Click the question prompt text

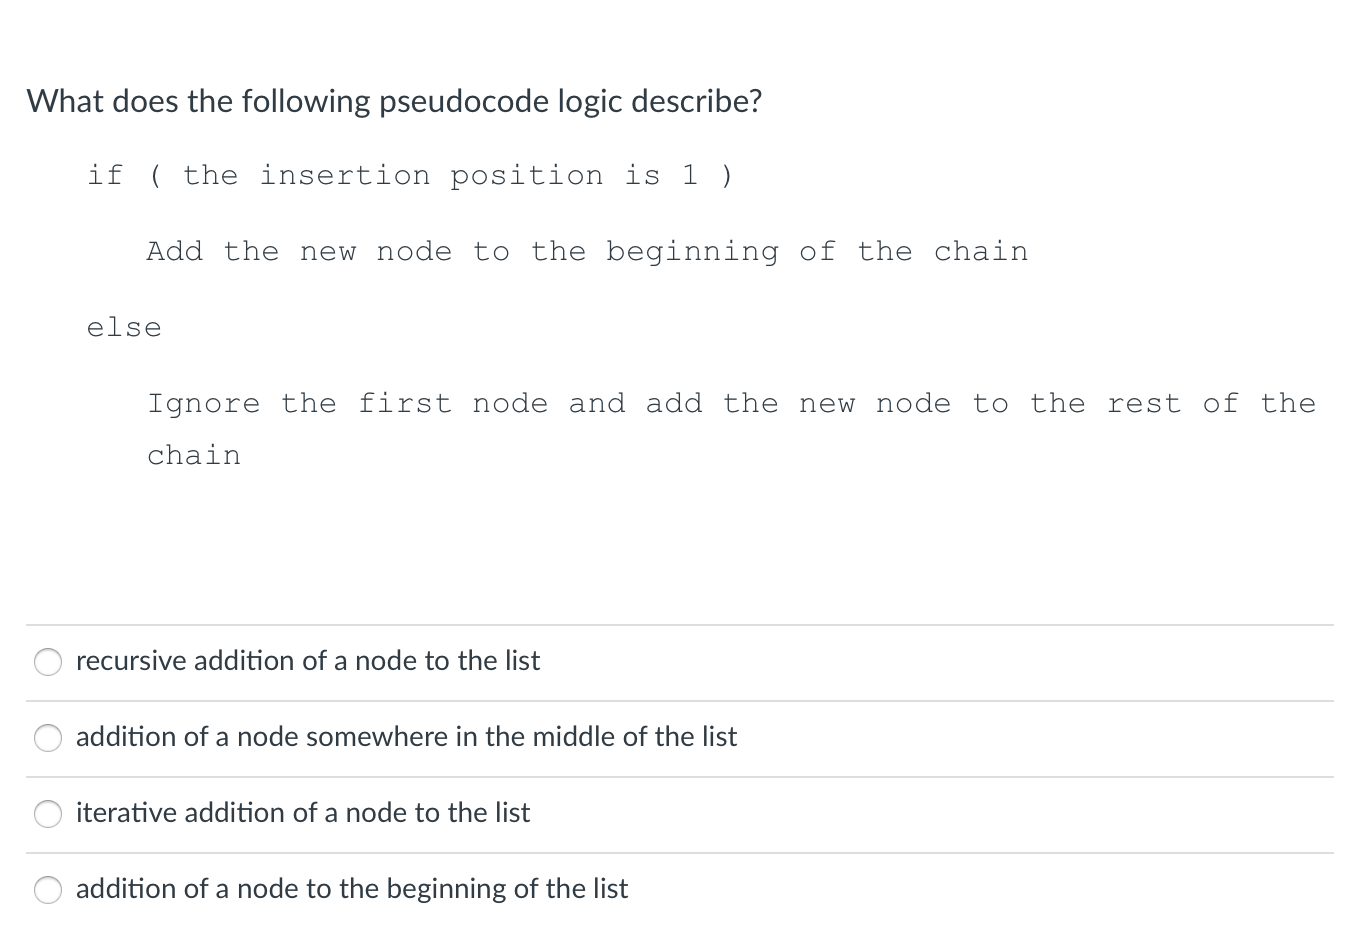pyautogui.click(x=394, y=101)
